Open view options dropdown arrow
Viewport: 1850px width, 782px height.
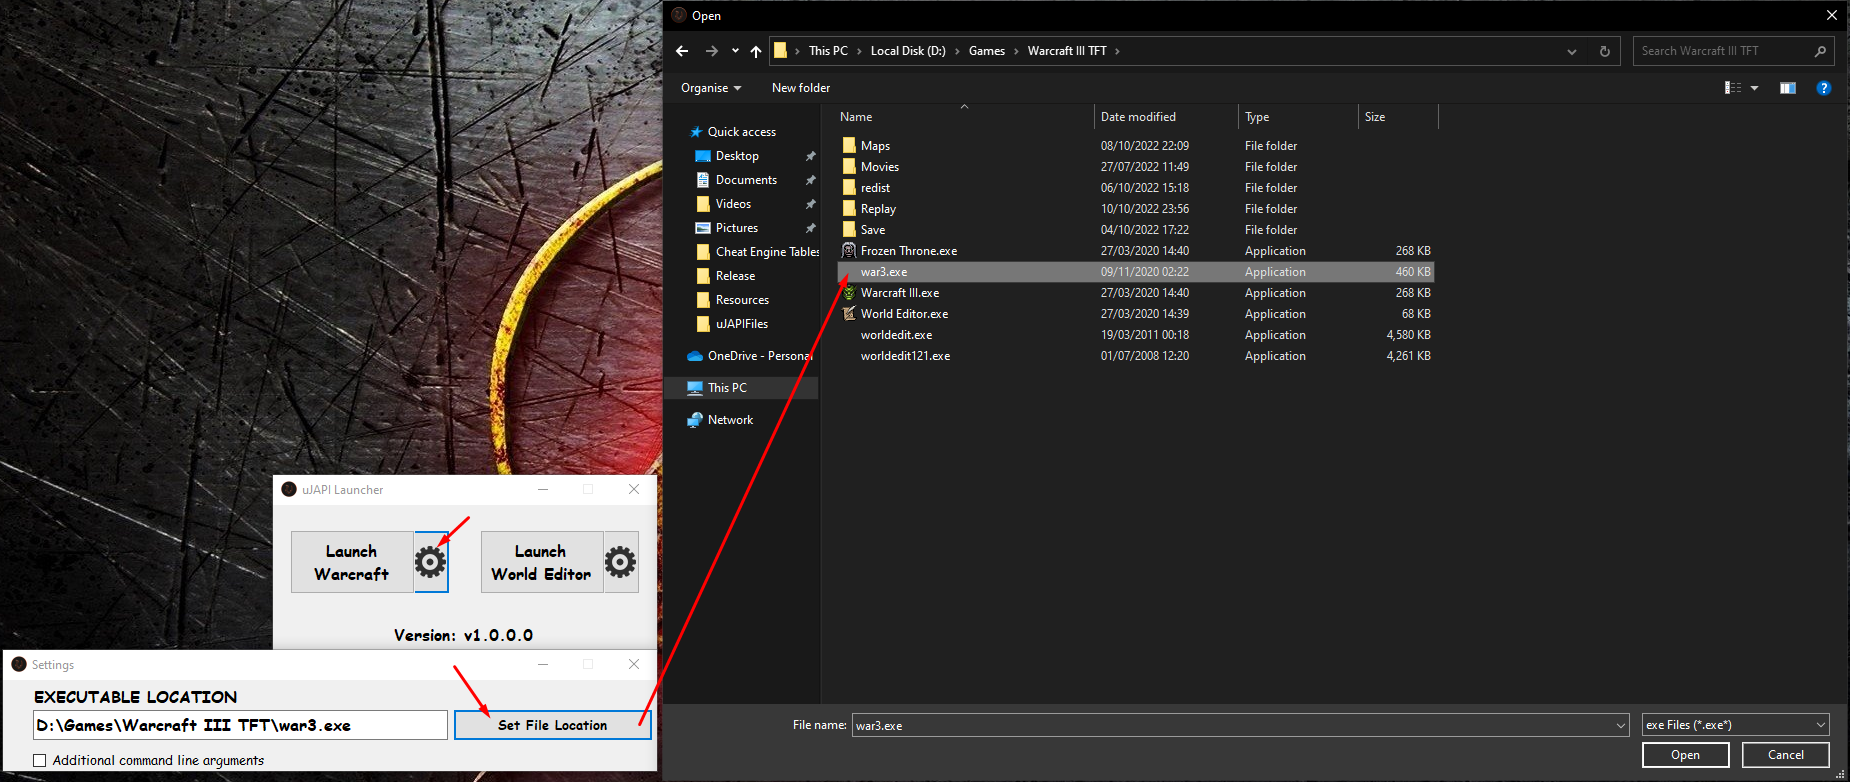click(1754, 88)
